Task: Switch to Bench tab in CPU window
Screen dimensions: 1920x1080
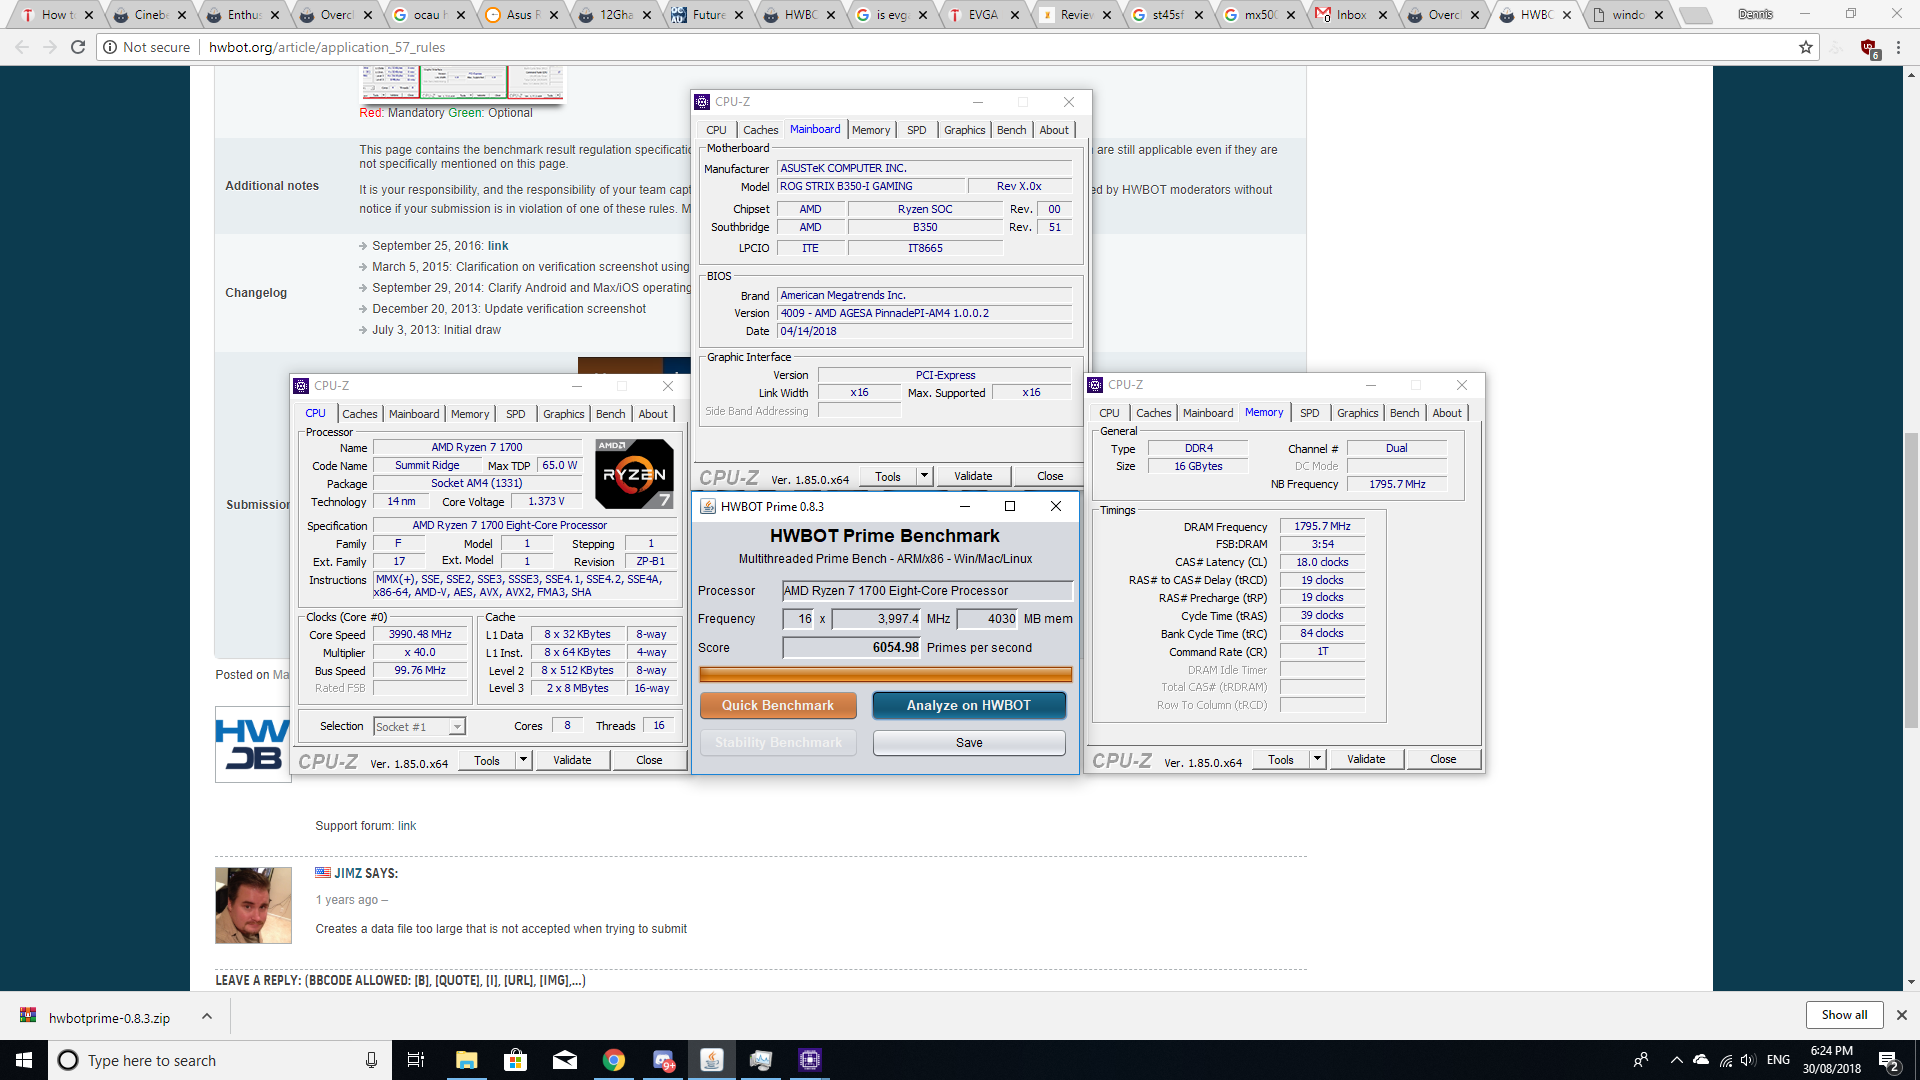Action: point(610,414)
